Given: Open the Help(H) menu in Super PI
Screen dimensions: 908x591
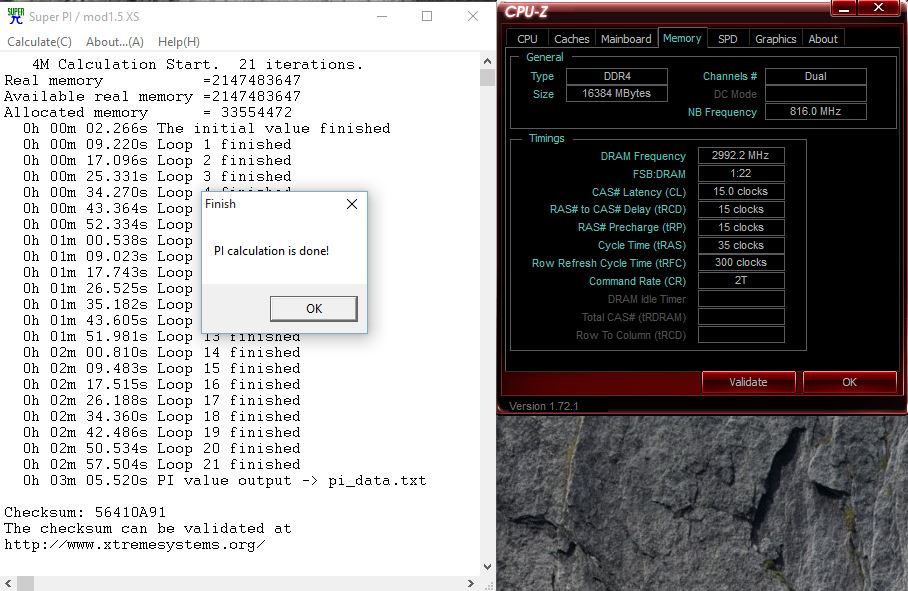Looking at the screenshot, I should point(179,42).
